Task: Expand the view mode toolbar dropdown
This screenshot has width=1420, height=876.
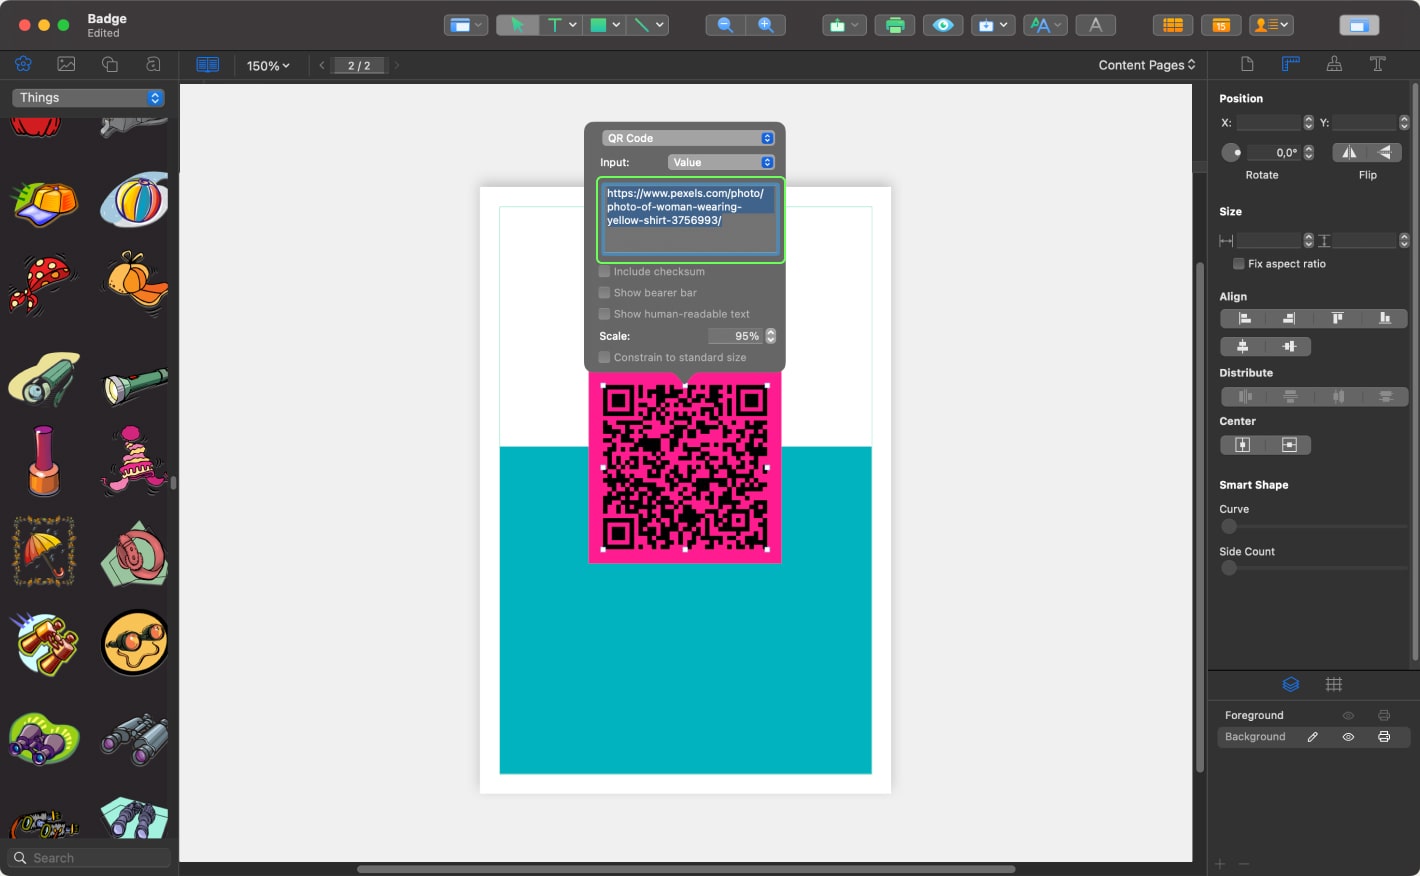Action: tap(467, 25)
